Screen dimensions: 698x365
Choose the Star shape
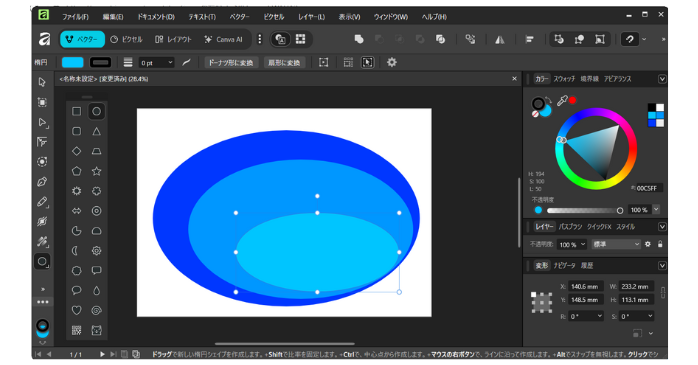[x=96, y=171]
